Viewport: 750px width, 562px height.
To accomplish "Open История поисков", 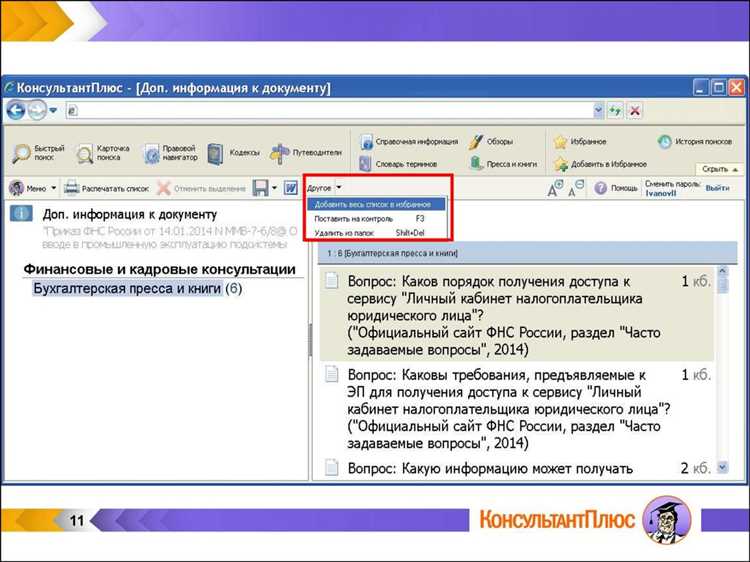I will coord(695,142).
